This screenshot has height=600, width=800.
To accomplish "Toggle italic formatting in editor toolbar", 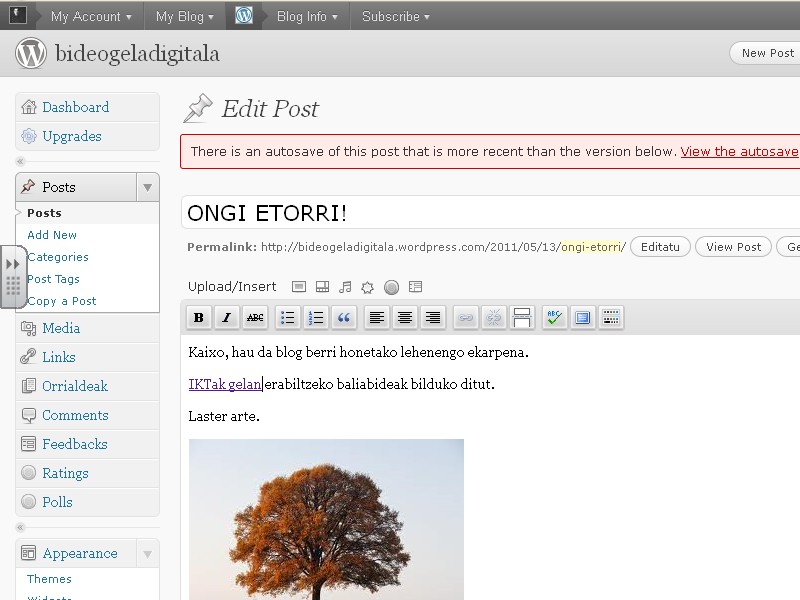I will (x=227, y=317).
